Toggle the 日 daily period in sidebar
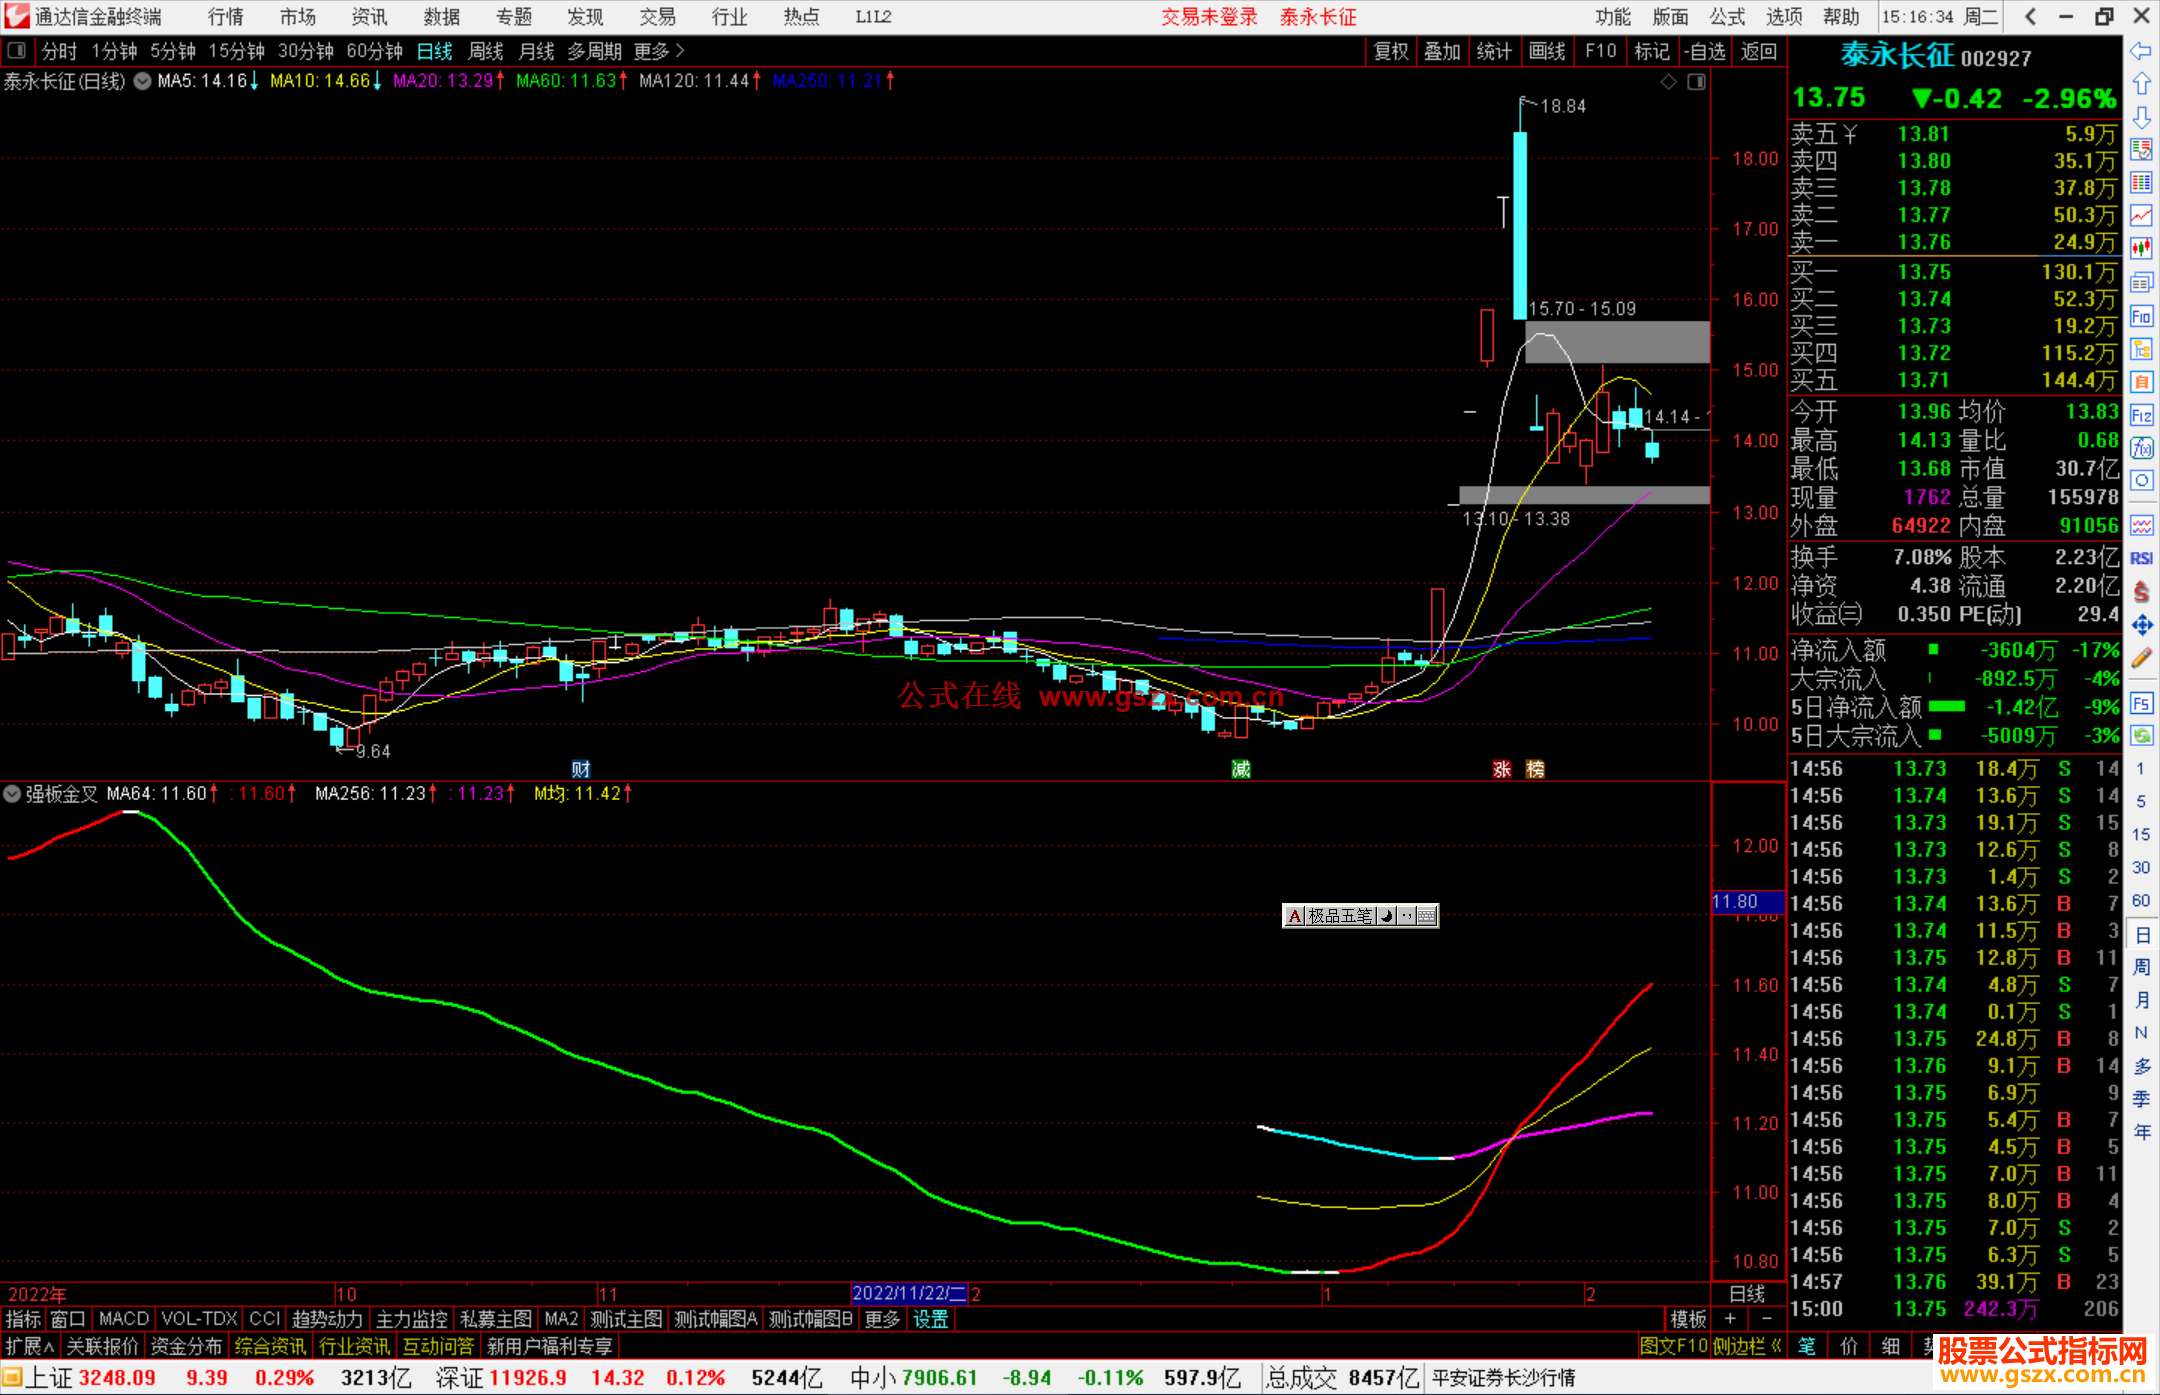This screenshot has width=2160, height=1395. [2141, 935]
